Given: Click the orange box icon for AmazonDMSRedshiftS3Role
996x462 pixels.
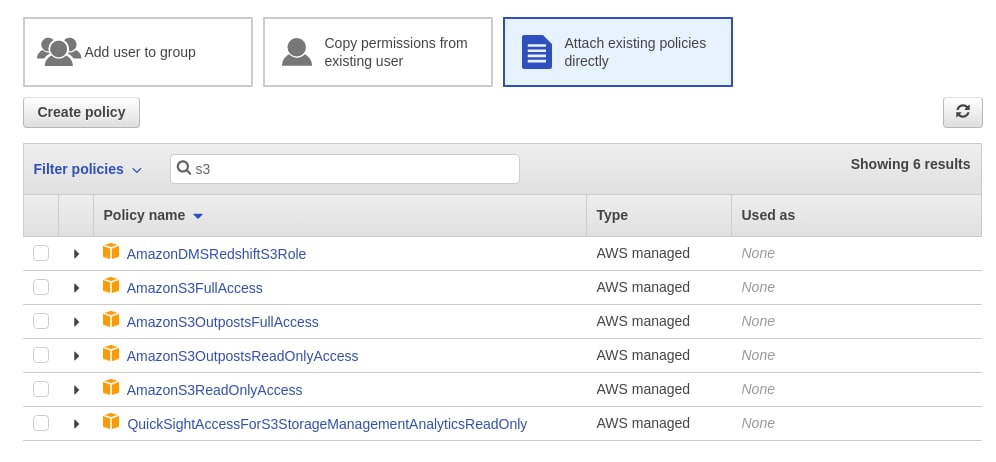Looking at the screenshot, I should point(111,252).
